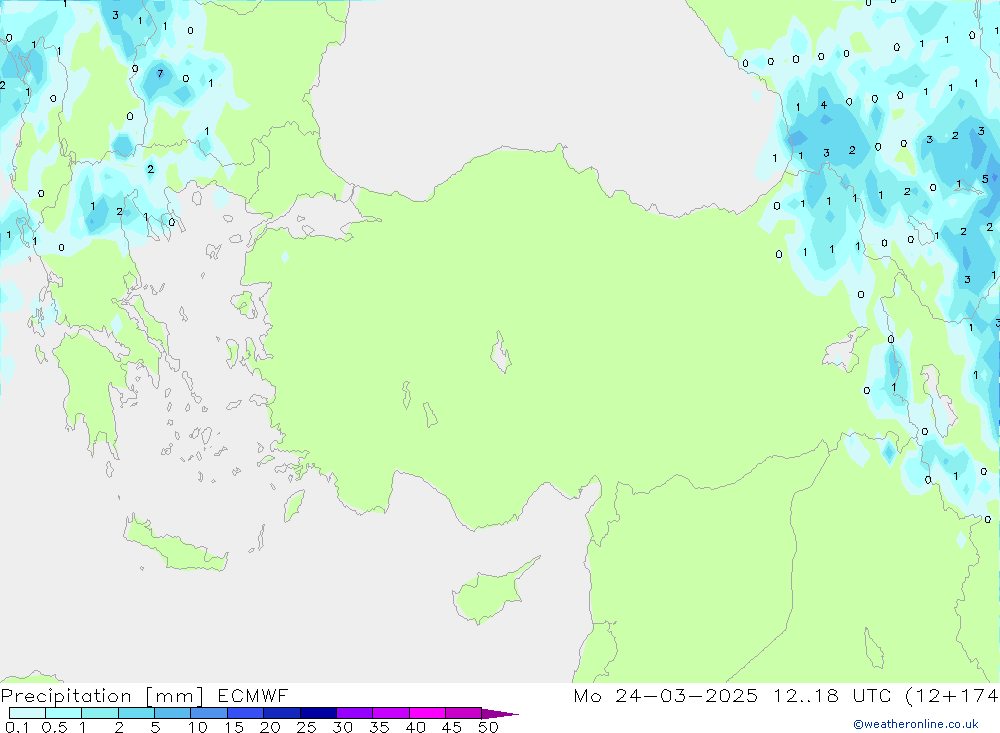The height and width of the screenshot is (733, 1000).
Task: Pick the legend swatch between 0.5 and 1
Action: pos(64,713)
